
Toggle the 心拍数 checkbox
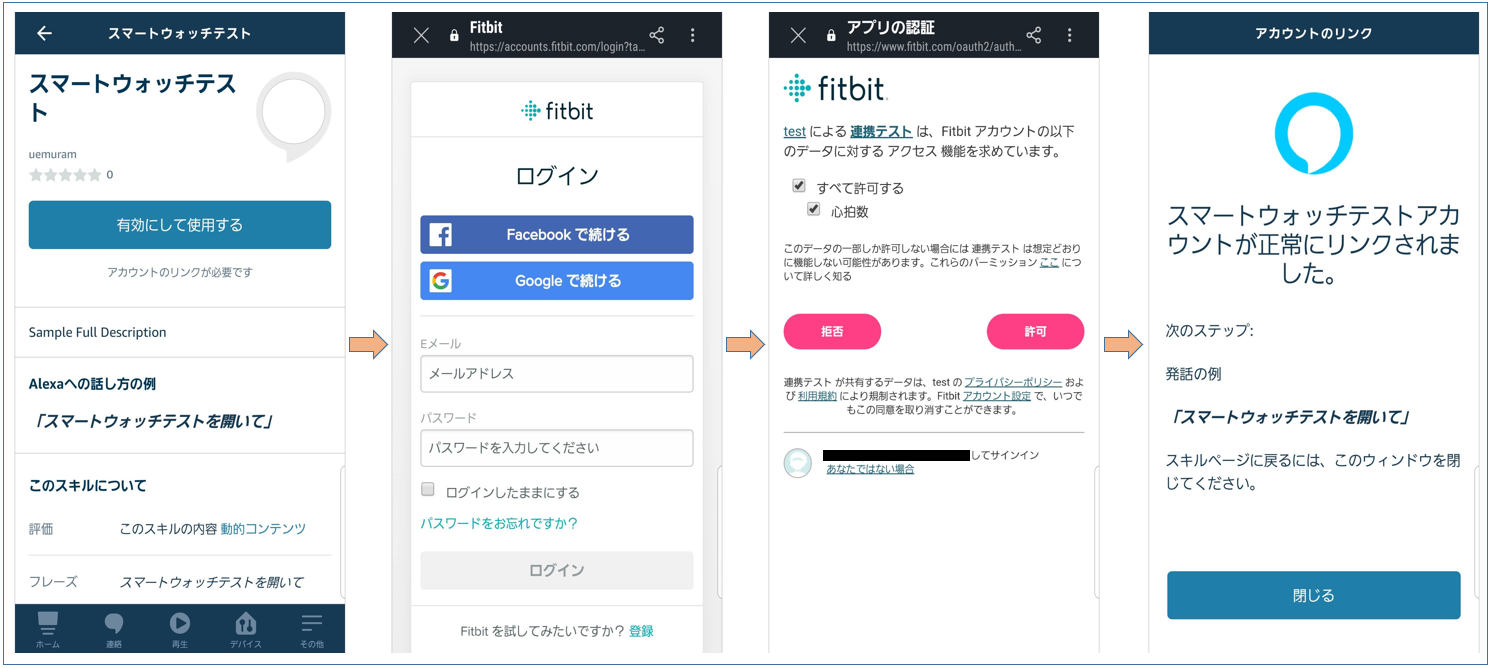813,207
